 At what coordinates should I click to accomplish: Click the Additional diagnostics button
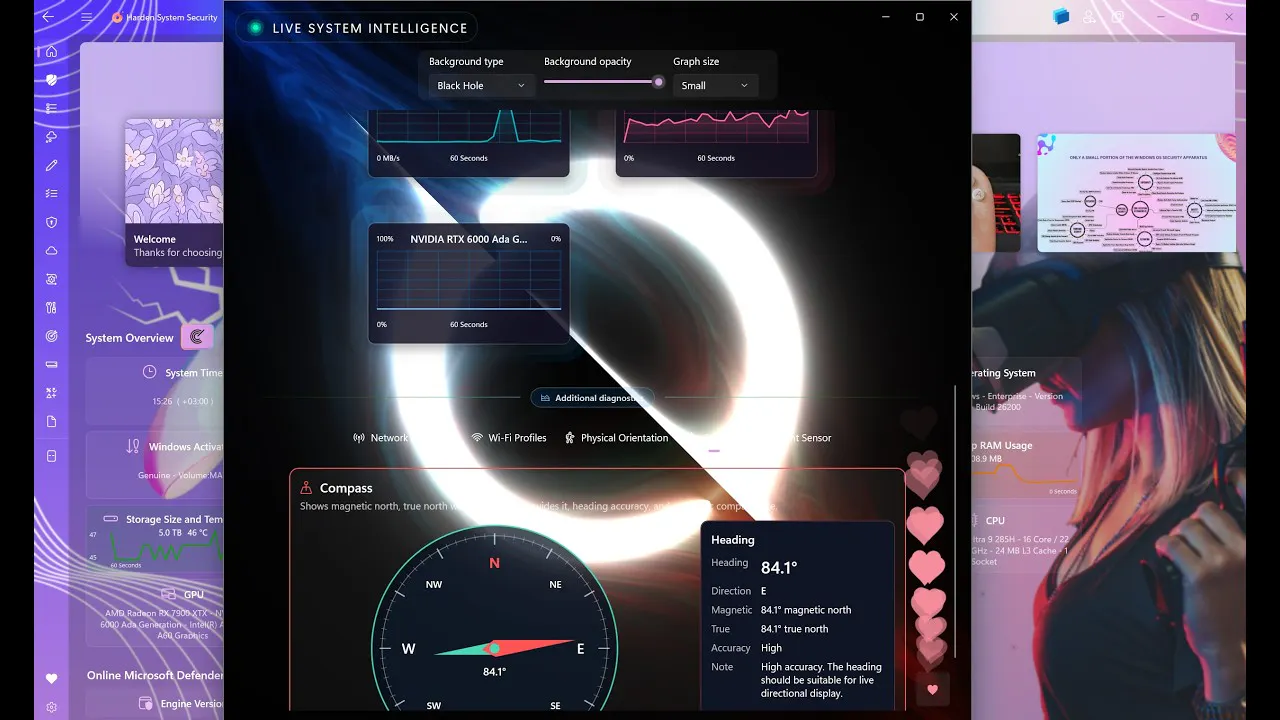pos(592,398)
